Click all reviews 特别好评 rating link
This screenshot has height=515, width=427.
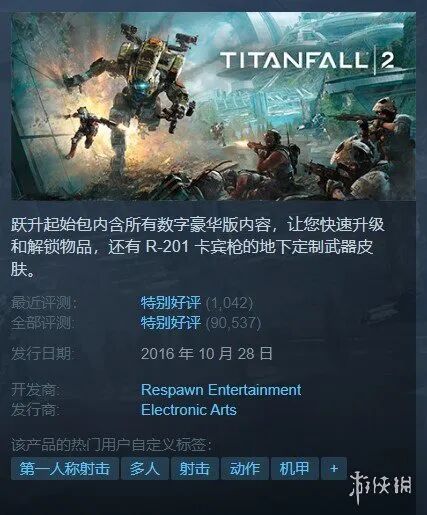tap(171, 322)
